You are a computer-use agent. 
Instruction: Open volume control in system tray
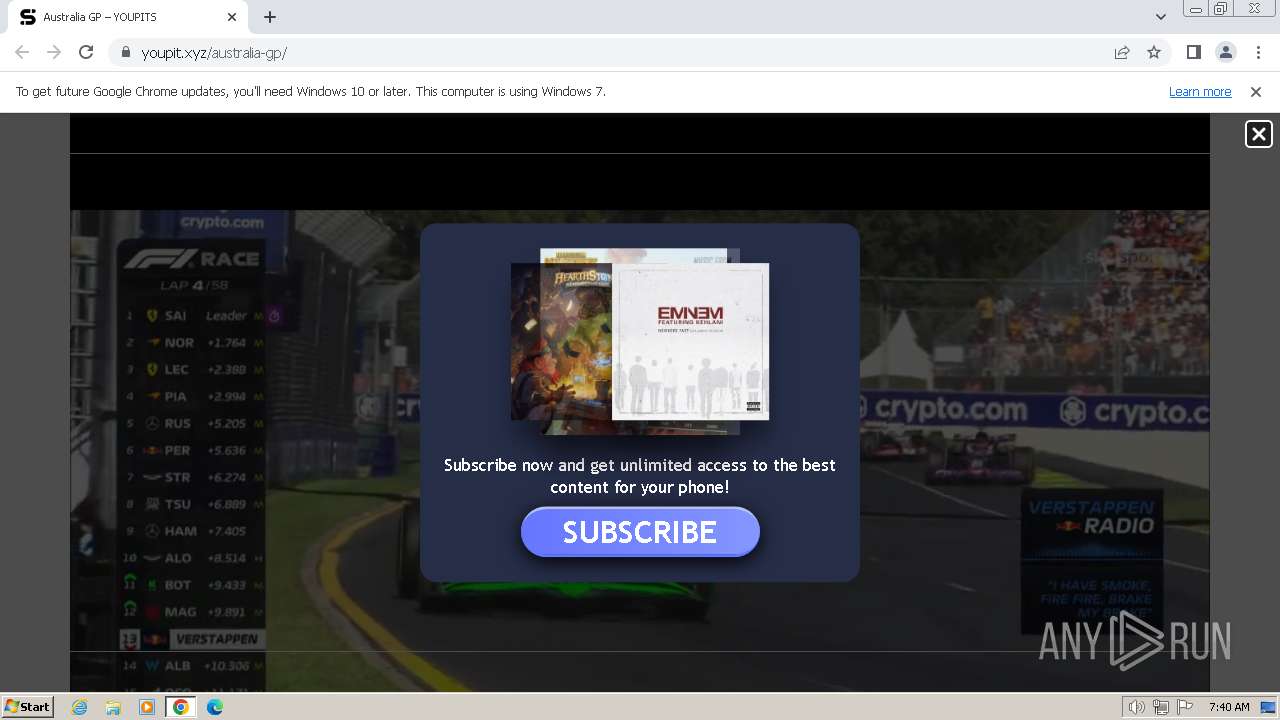pyautogui.click(x=1137, y=707)
